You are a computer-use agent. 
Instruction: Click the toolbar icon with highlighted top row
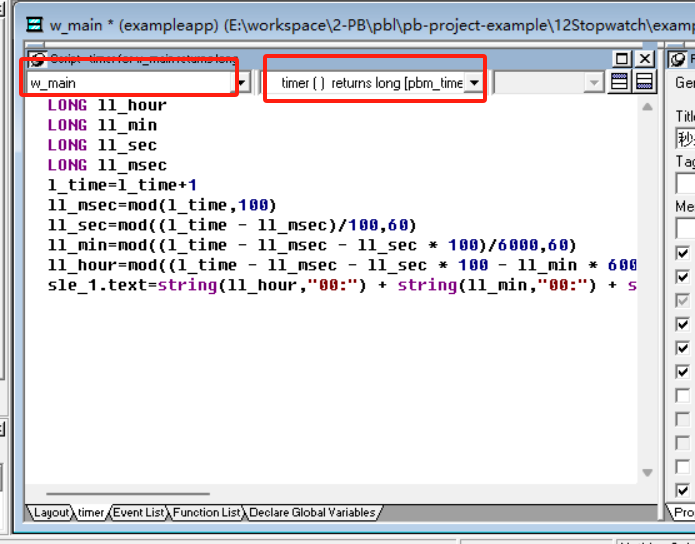point(619,82)
